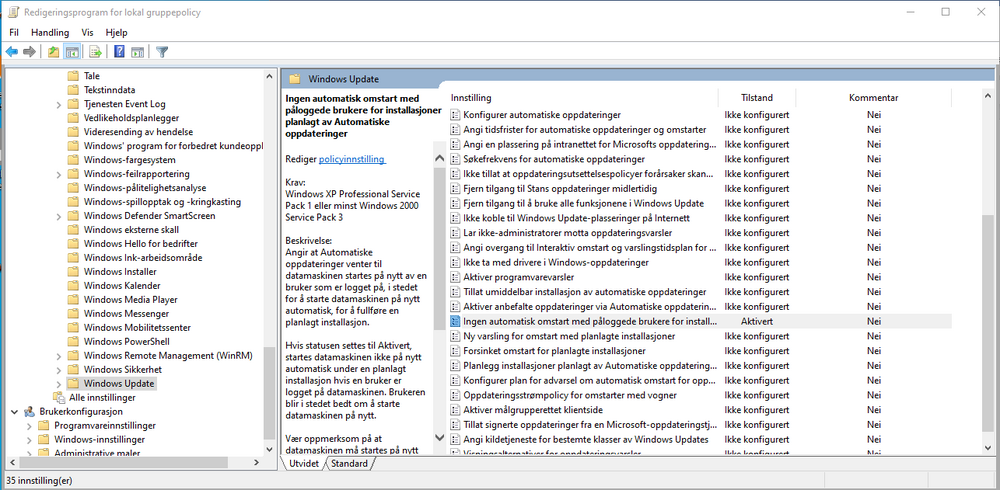The image size is (1000, 490).
Task: Toggle the show/hide console tree button
Action: tap(73, 52)
